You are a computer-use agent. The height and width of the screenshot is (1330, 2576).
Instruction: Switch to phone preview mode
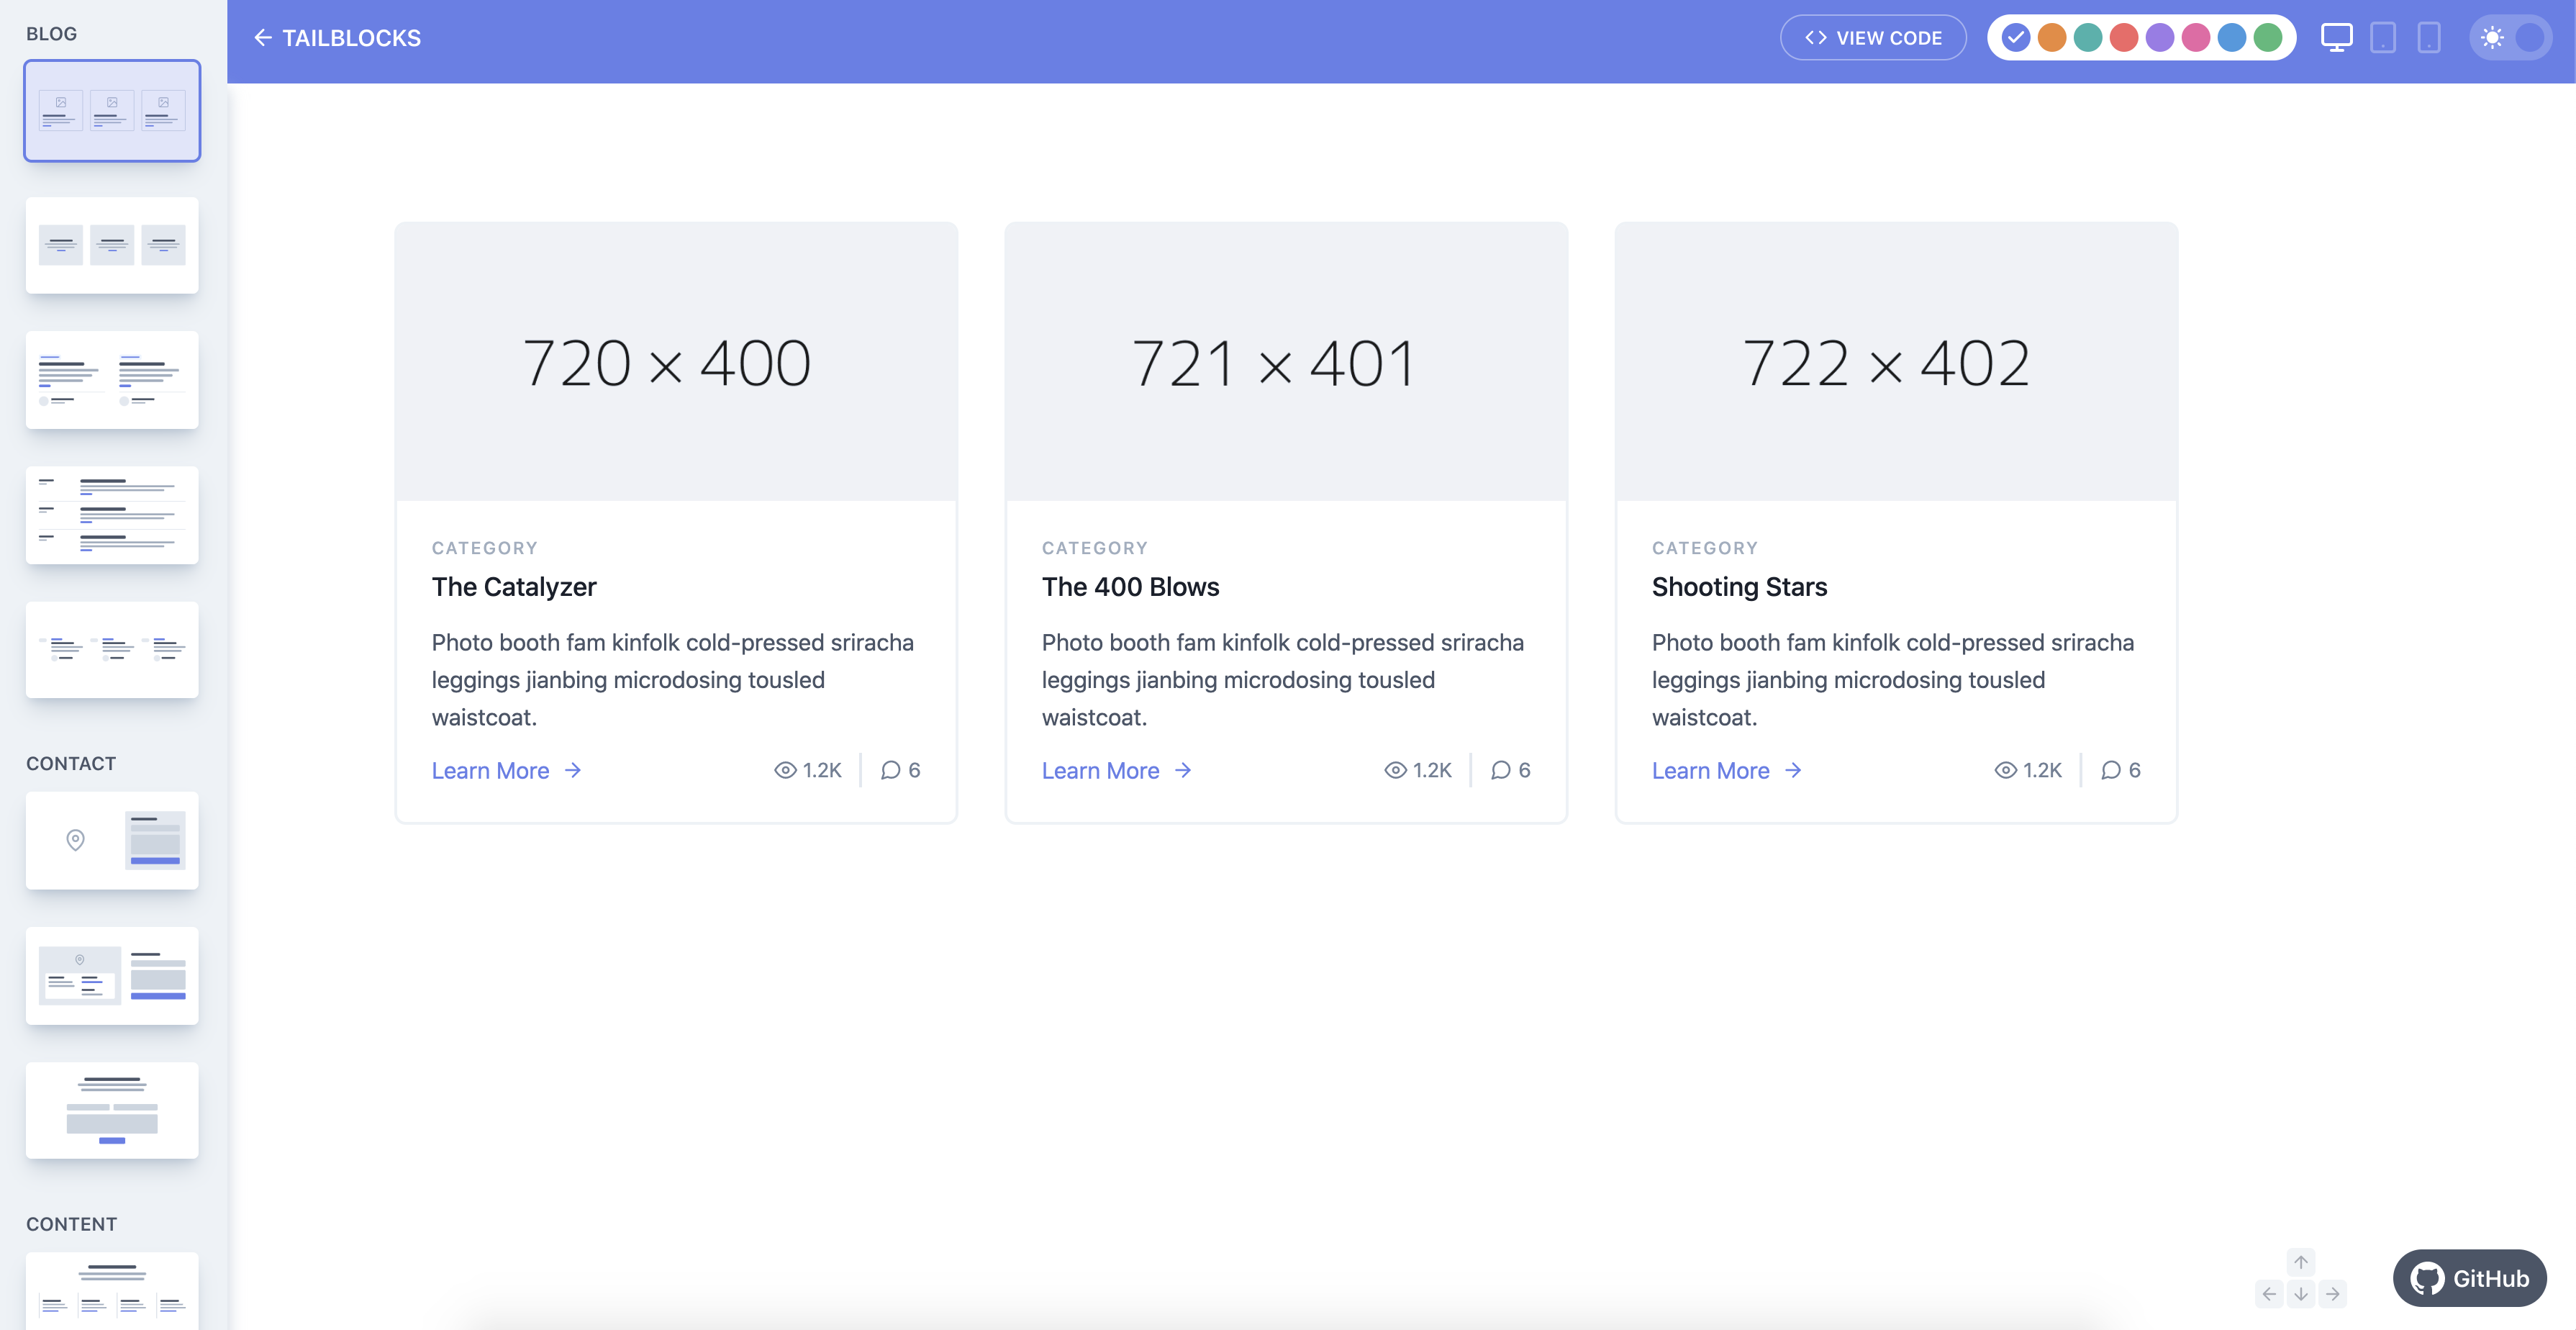point(2428,38)
